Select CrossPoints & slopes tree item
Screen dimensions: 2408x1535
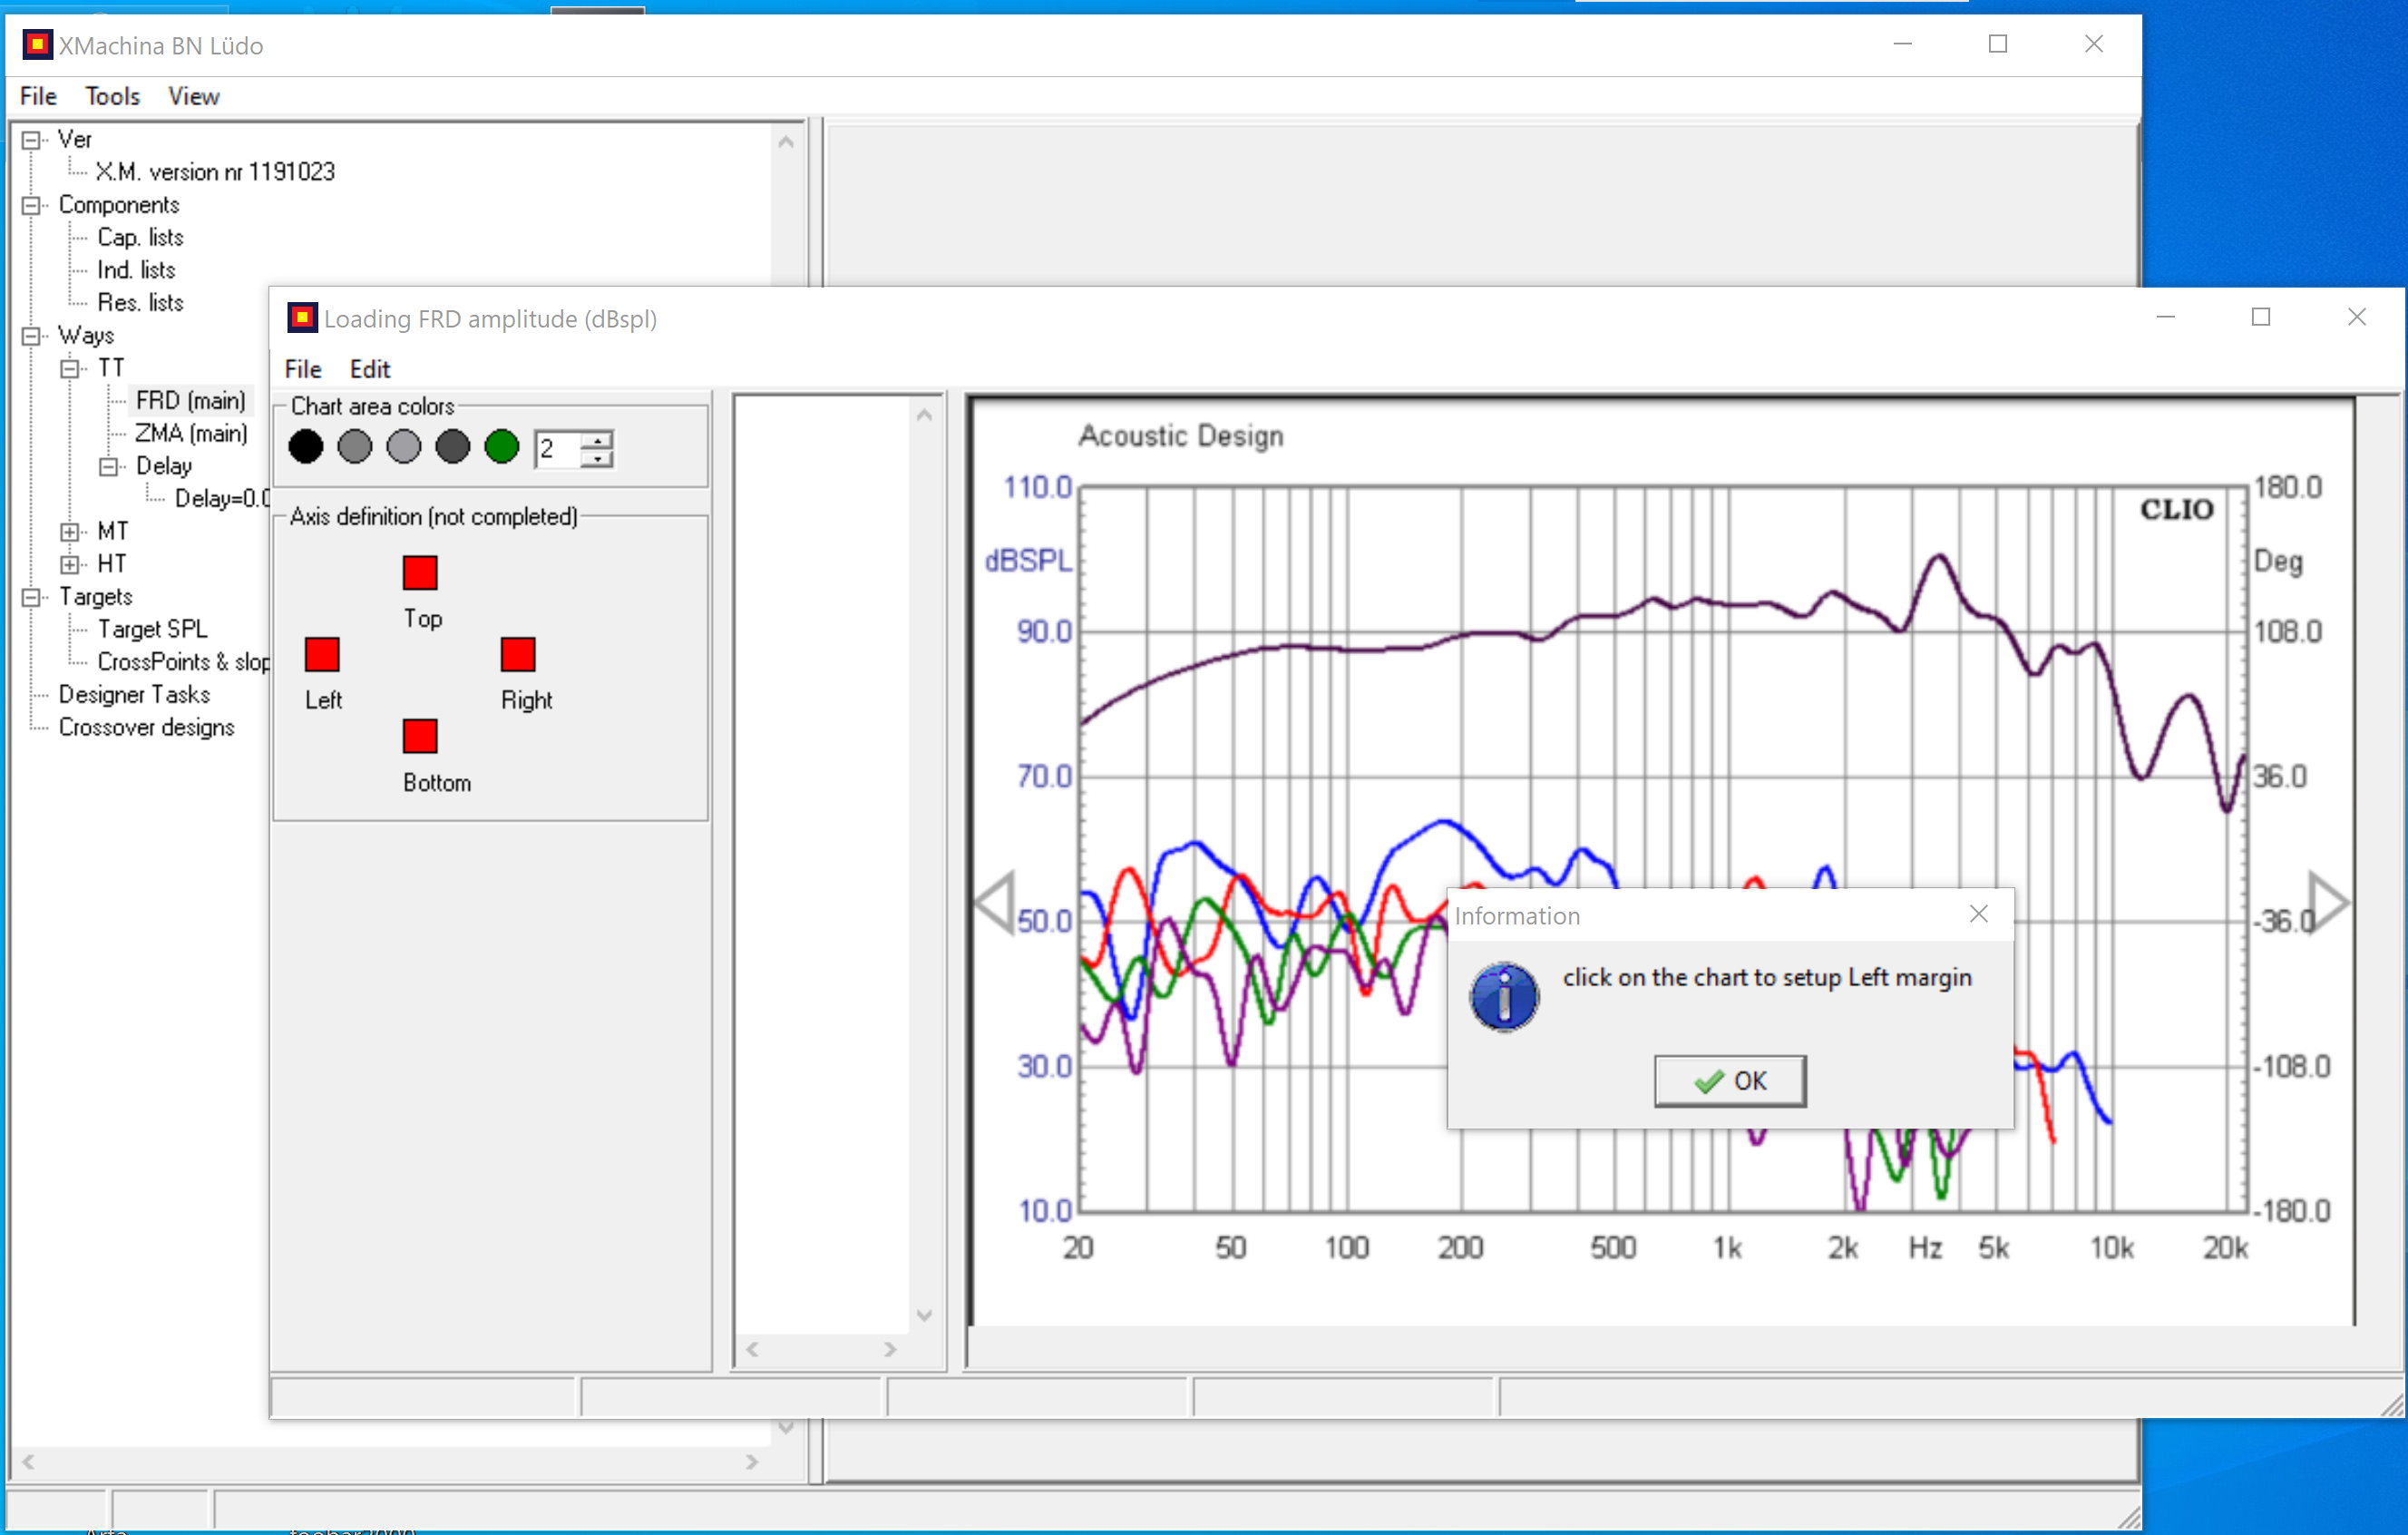(x=183, y=662)
